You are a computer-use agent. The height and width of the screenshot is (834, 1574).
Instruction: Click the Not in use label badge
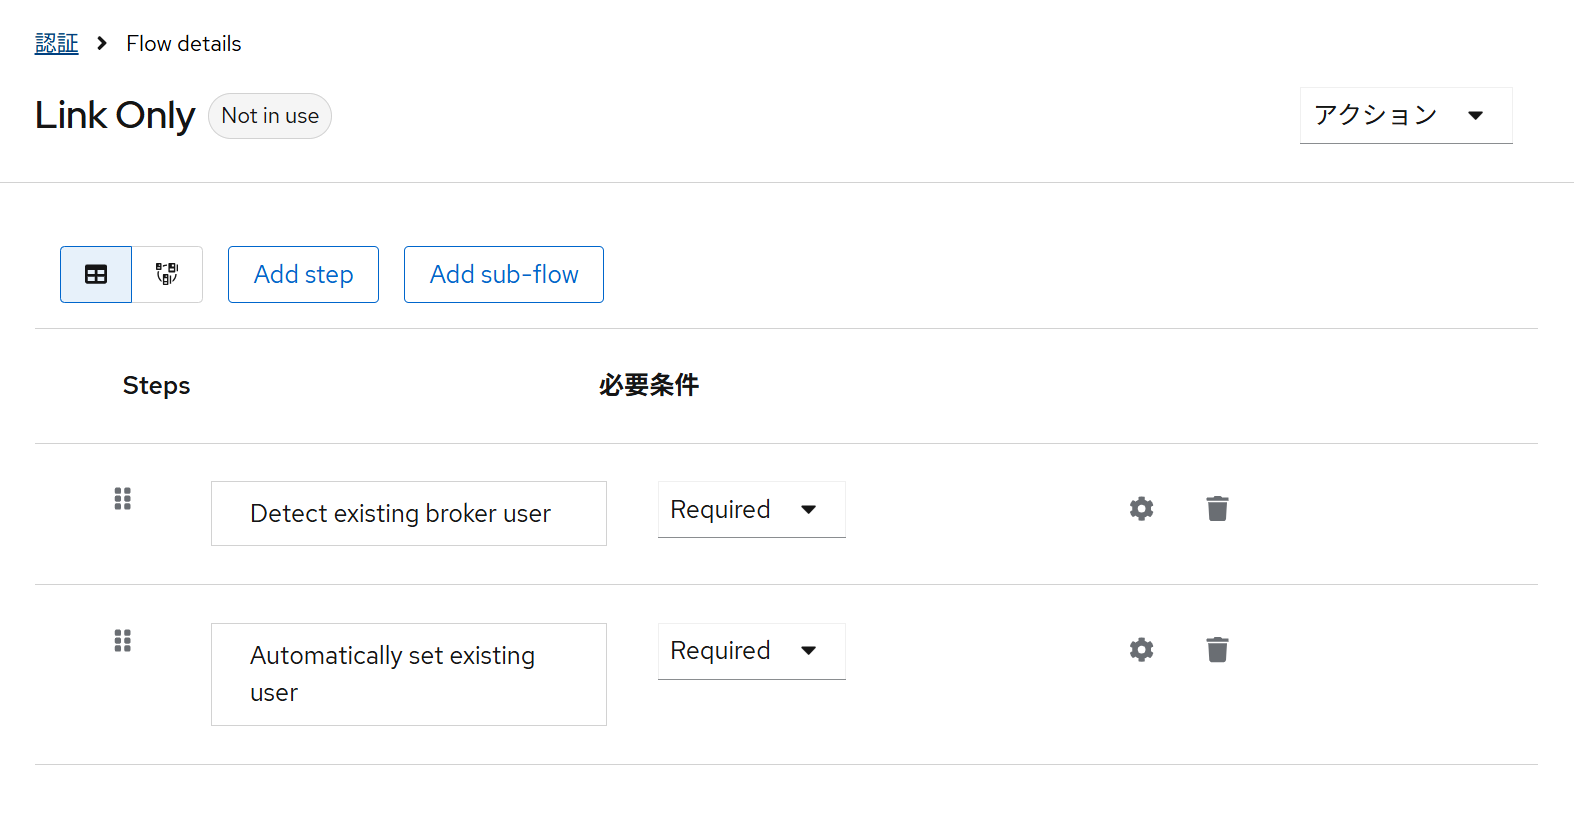click(x=270, y=116)
